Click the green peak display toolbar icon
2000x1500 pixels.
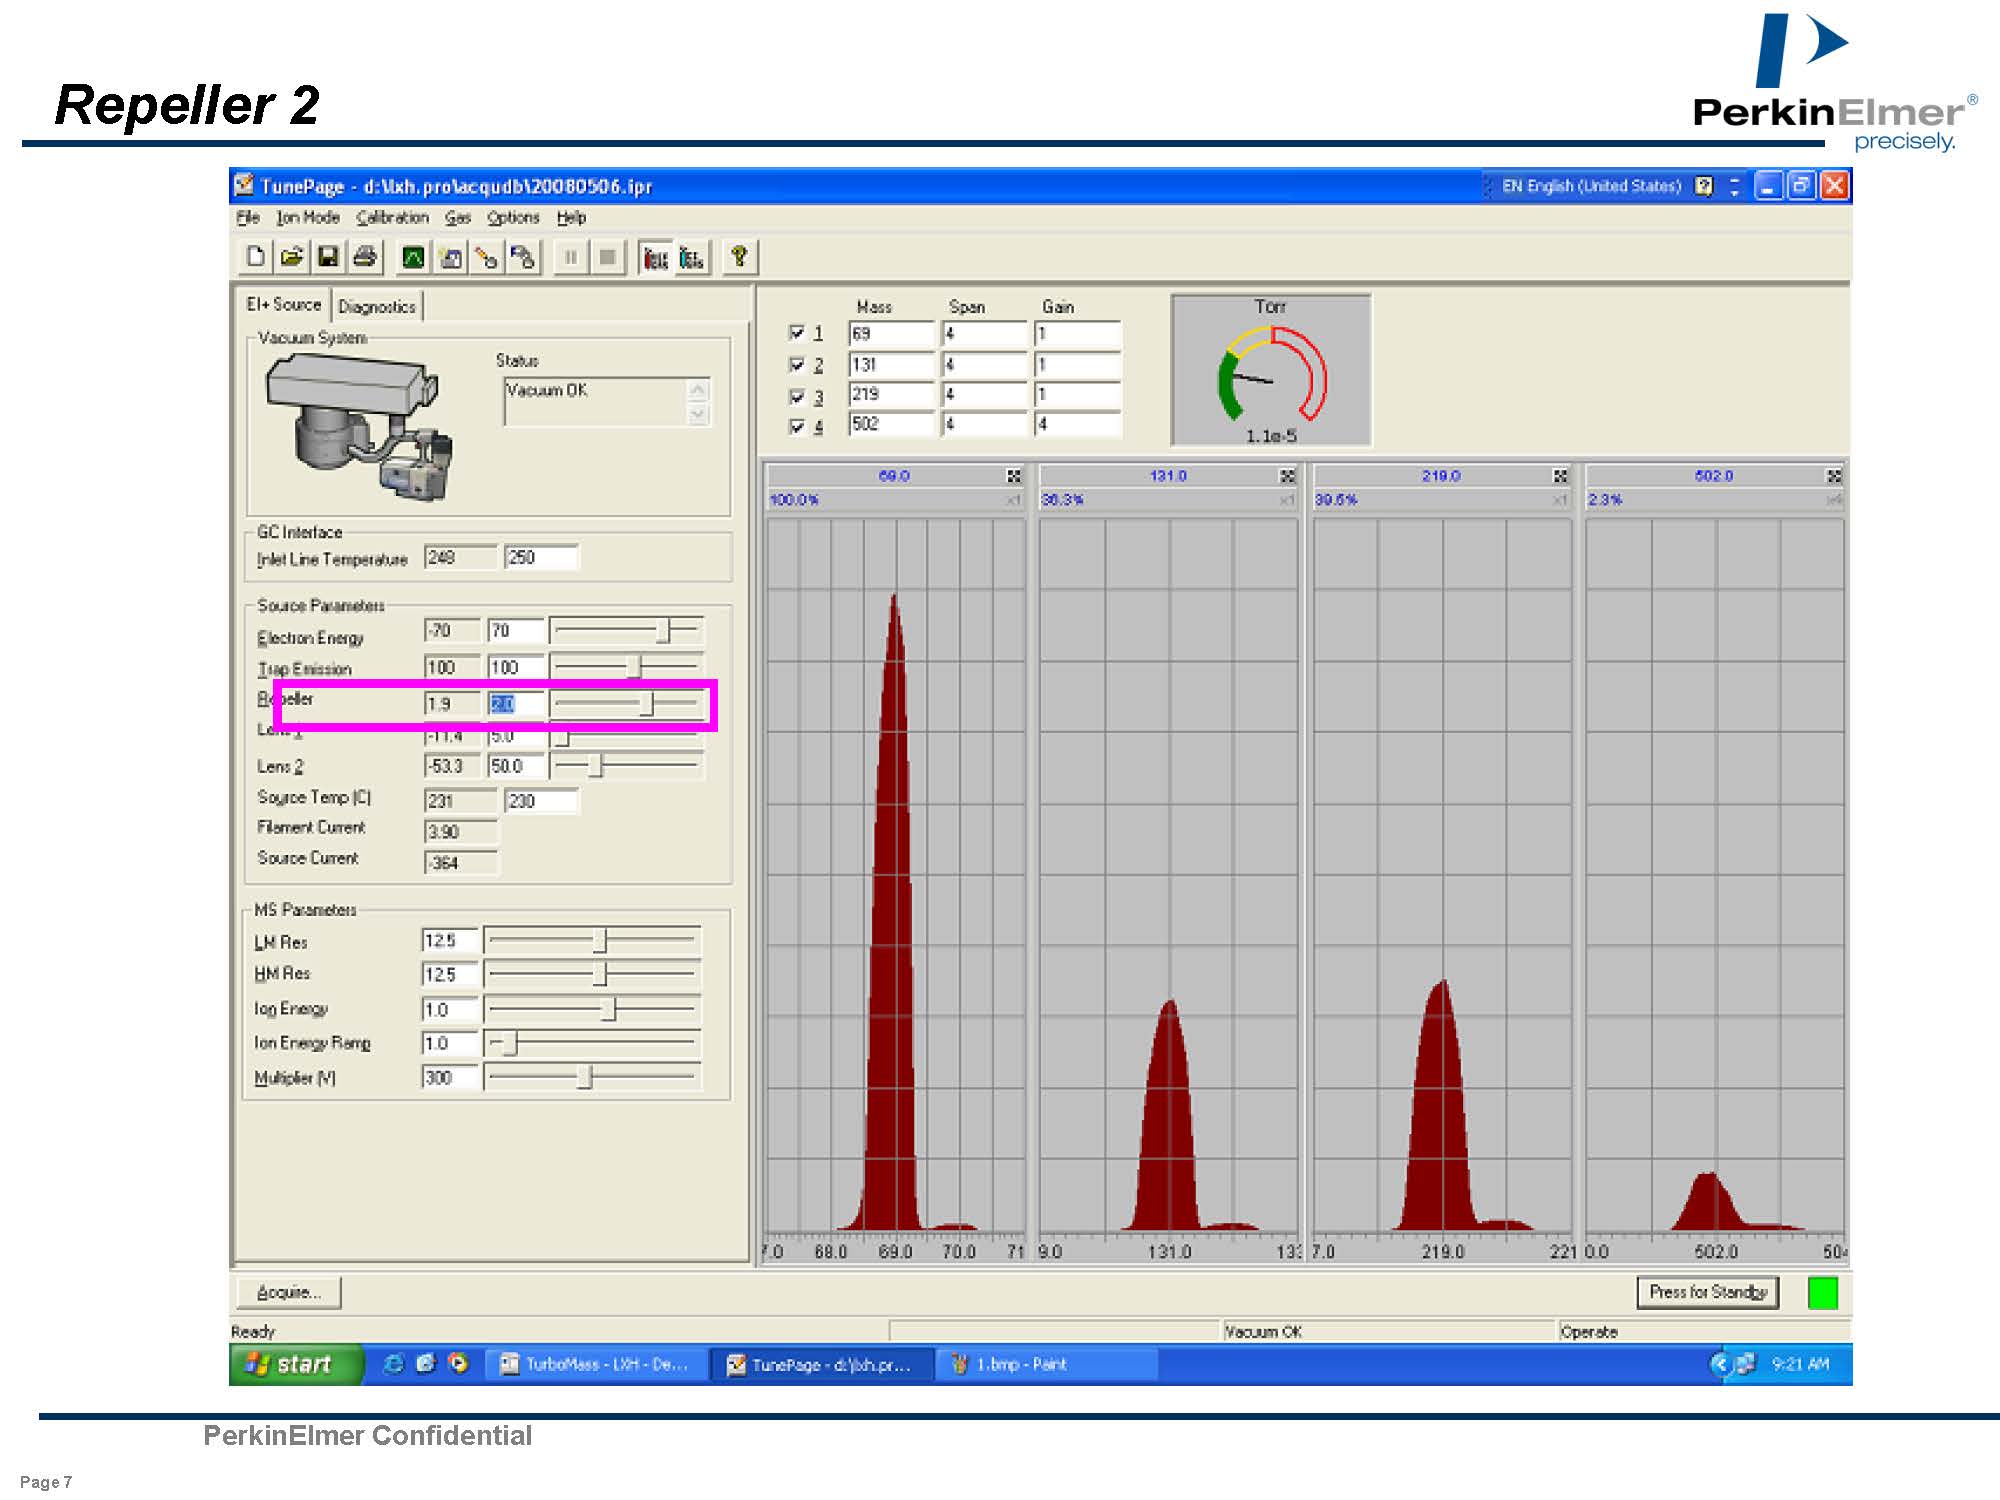(413, 257)
